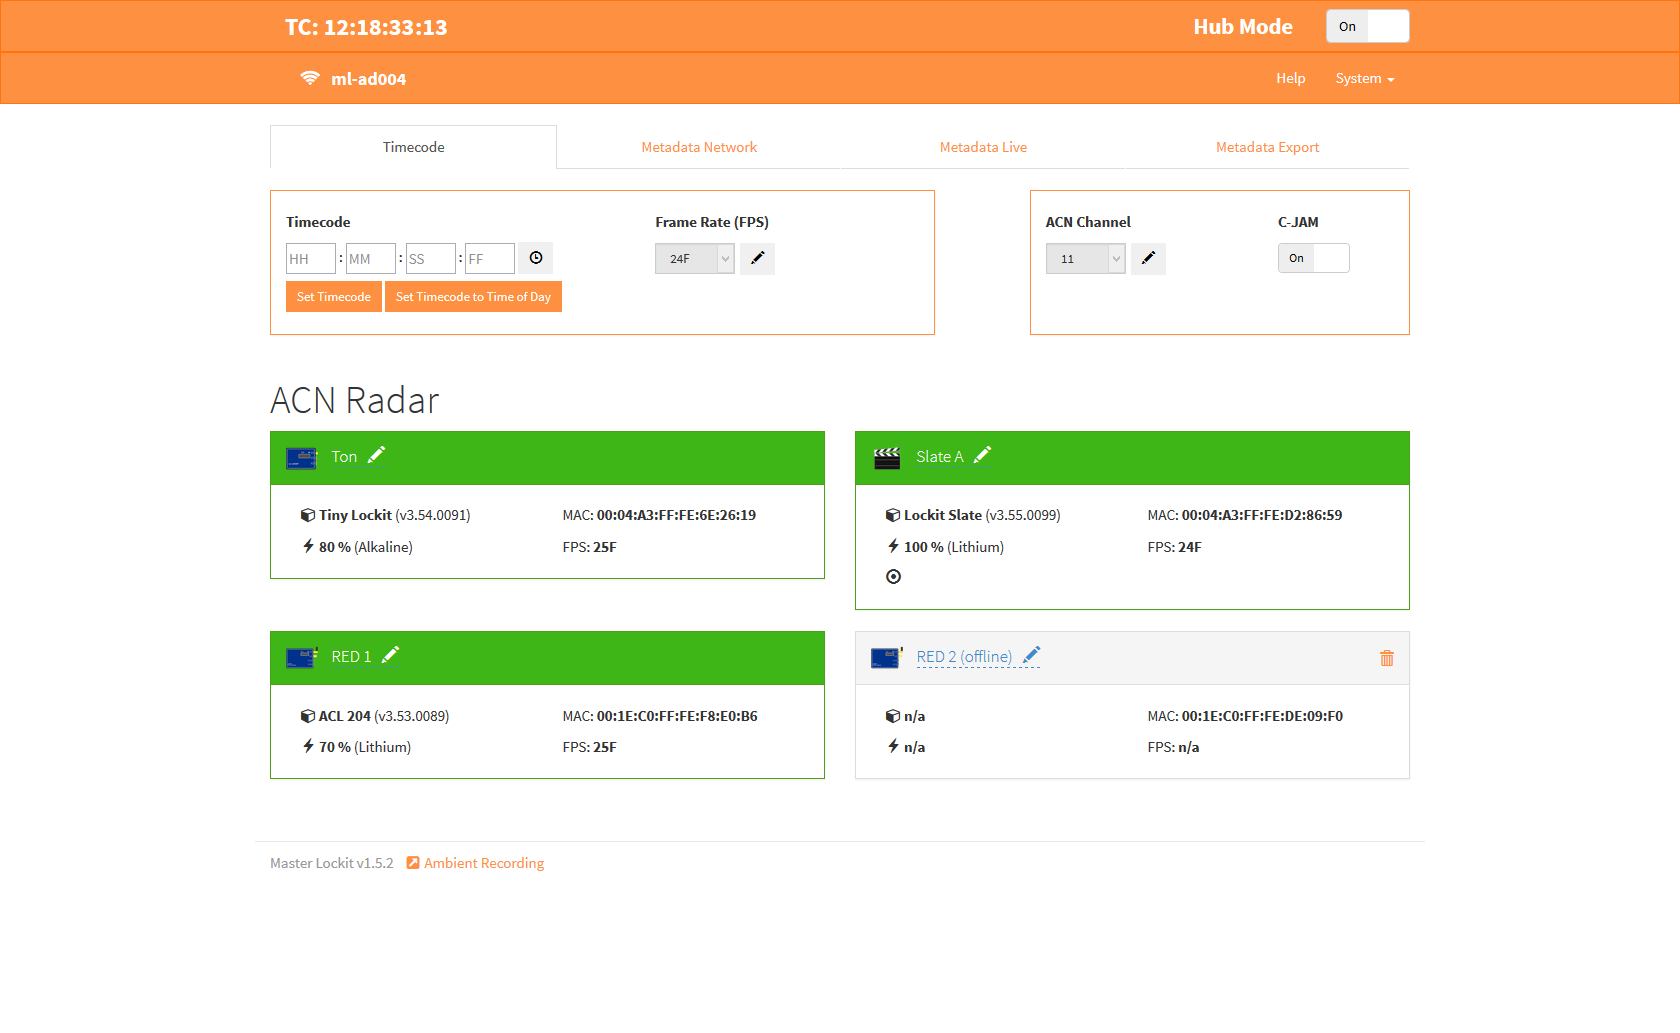Click the target icon in Slate A card

(x=893, y=577)
